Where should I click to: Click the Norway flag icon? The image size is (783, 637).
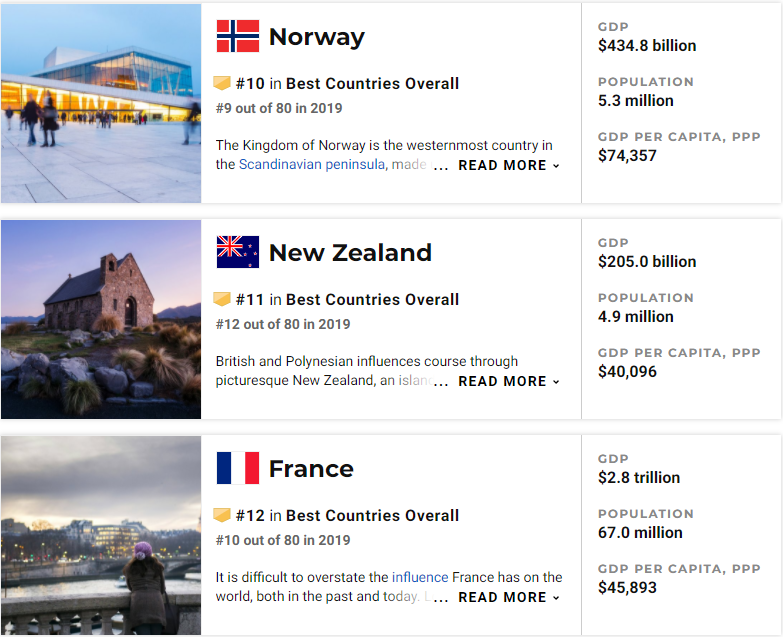click(x=238, y=37)
